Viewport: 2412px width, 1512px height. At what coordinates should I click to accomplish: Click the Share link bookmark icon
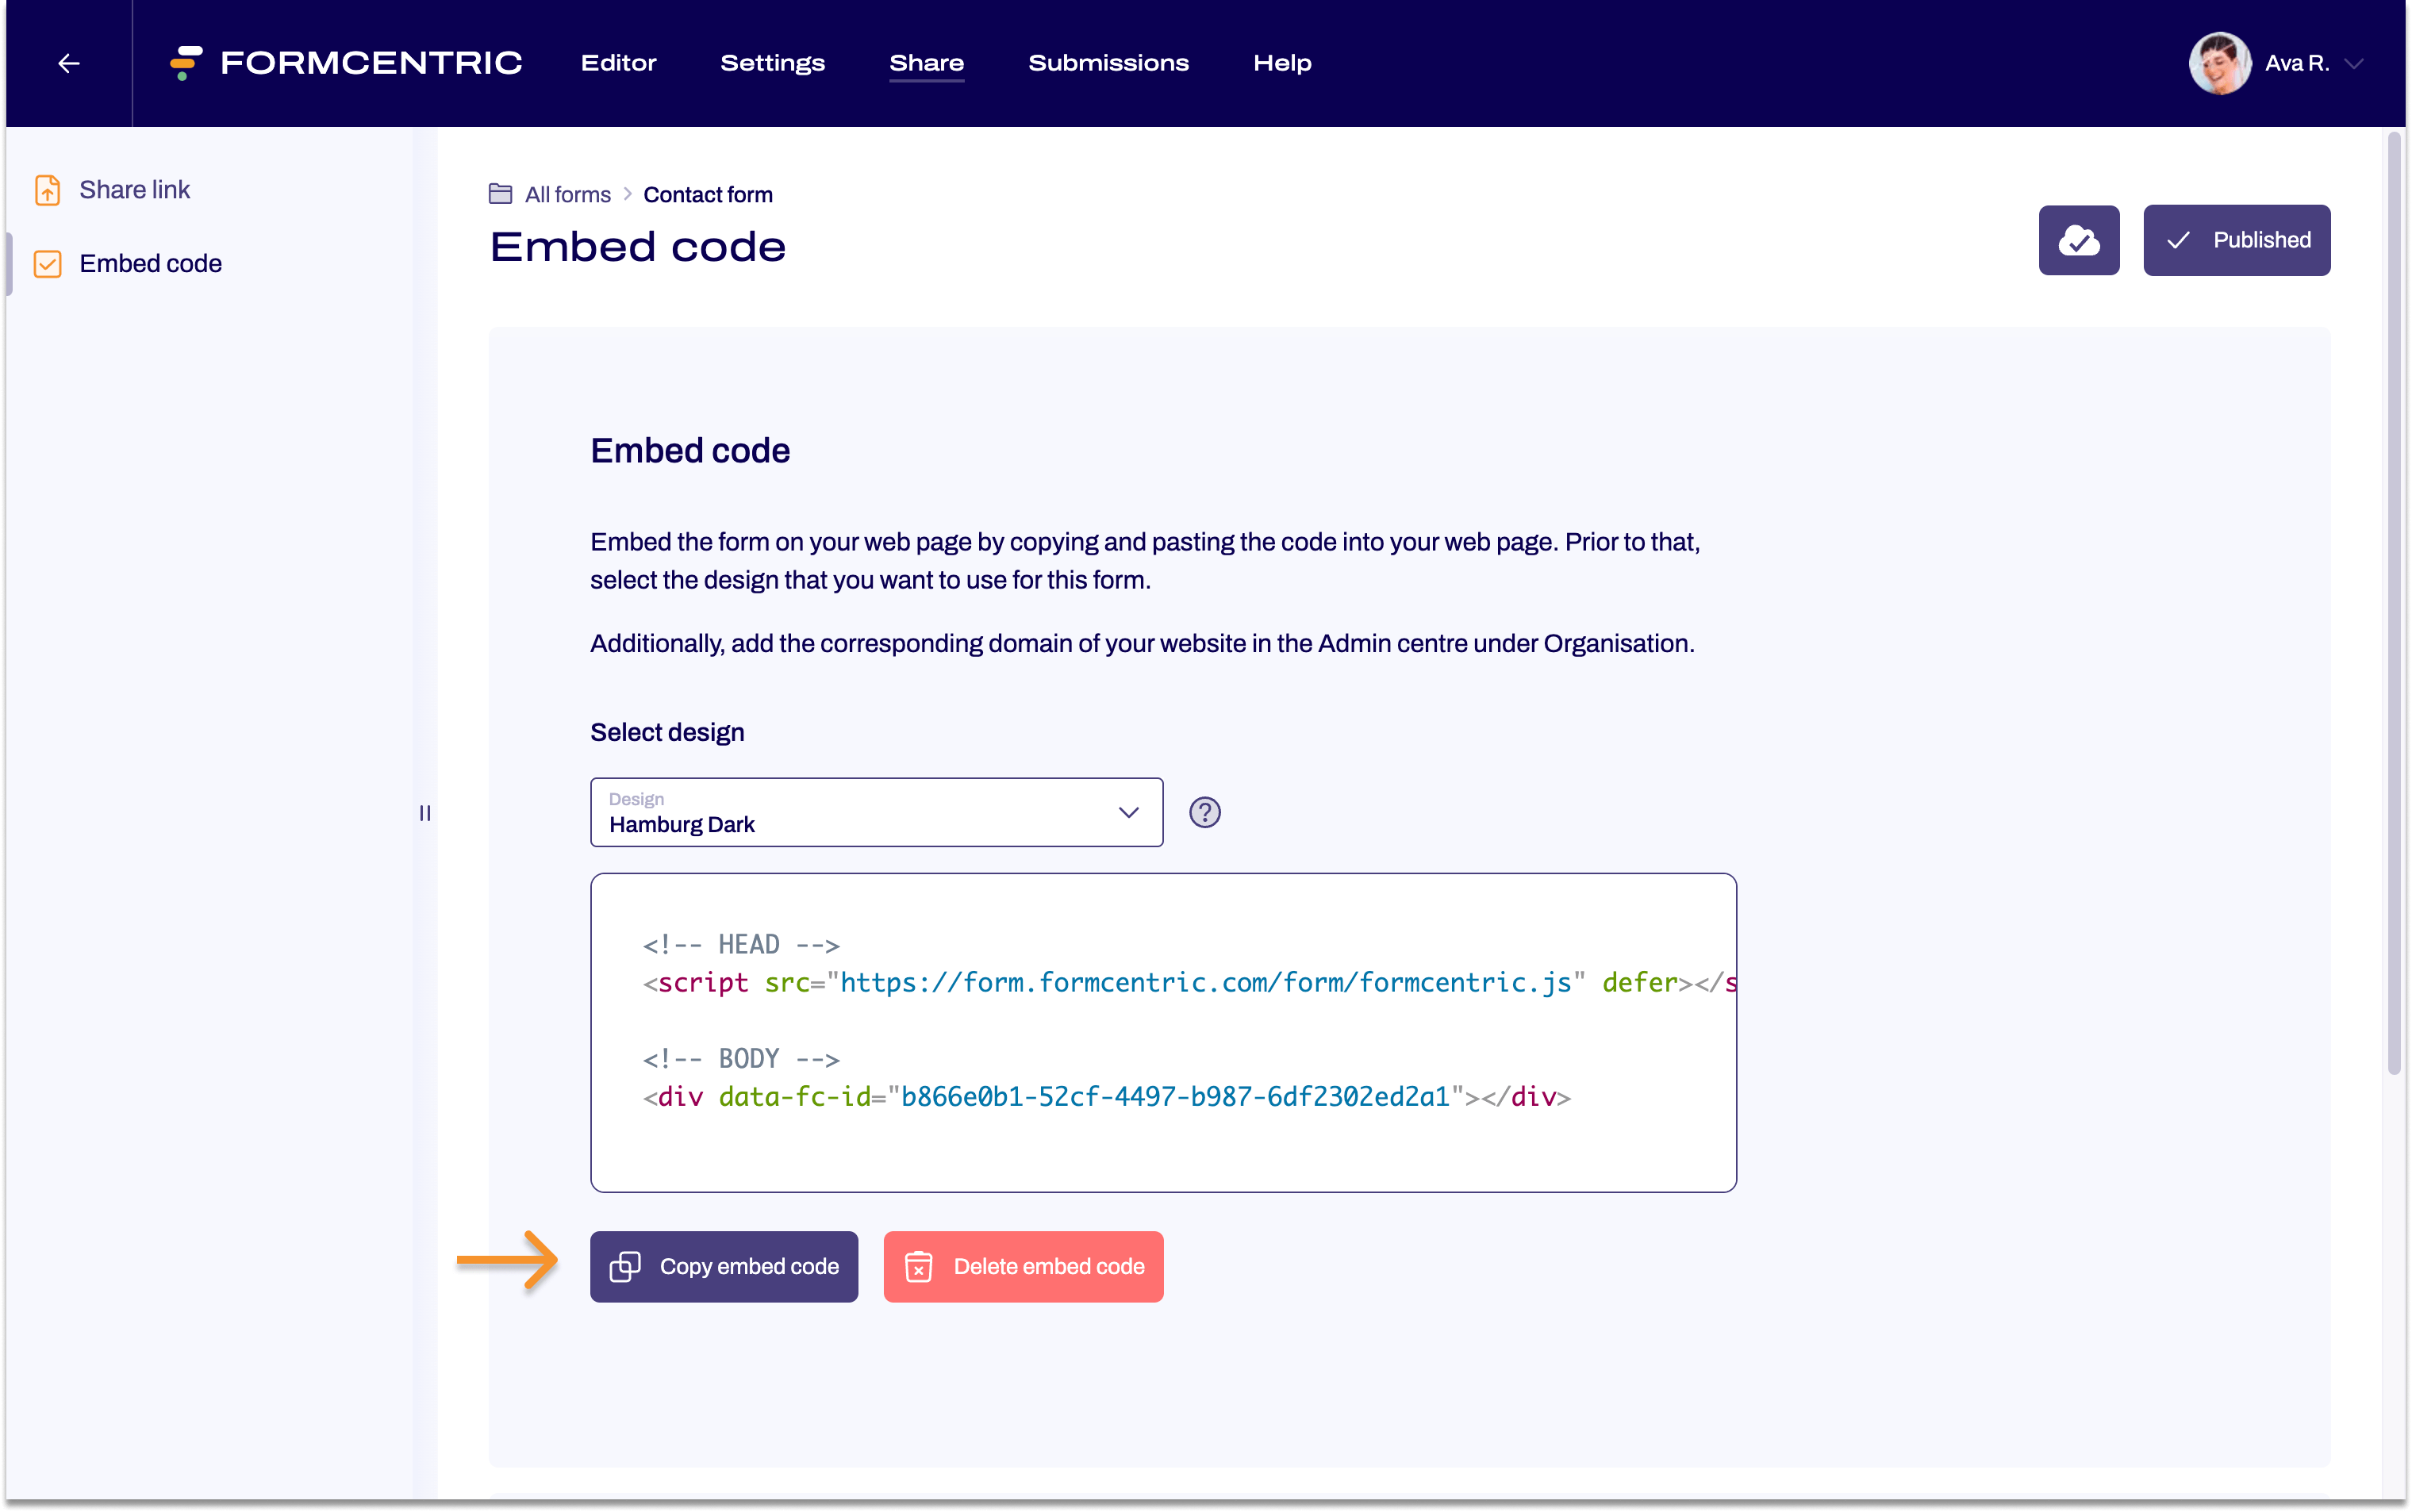tap(47, 188)
